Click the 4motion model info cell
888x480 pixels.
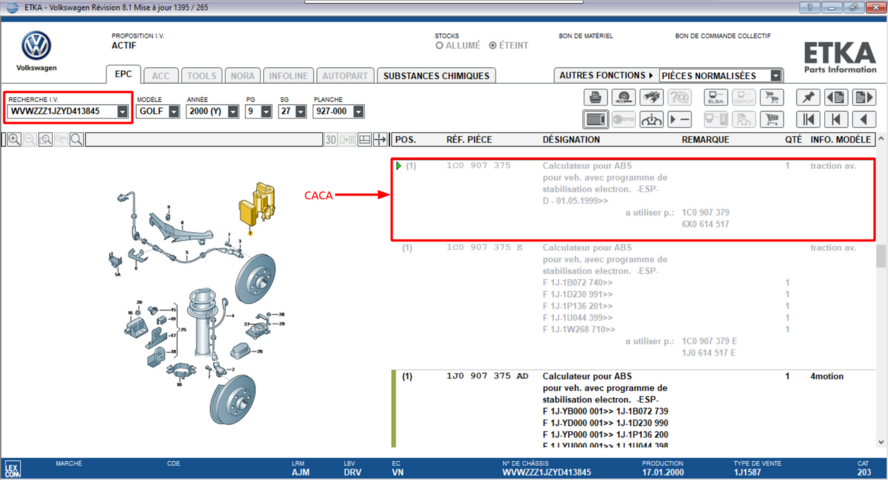point(827,376)
